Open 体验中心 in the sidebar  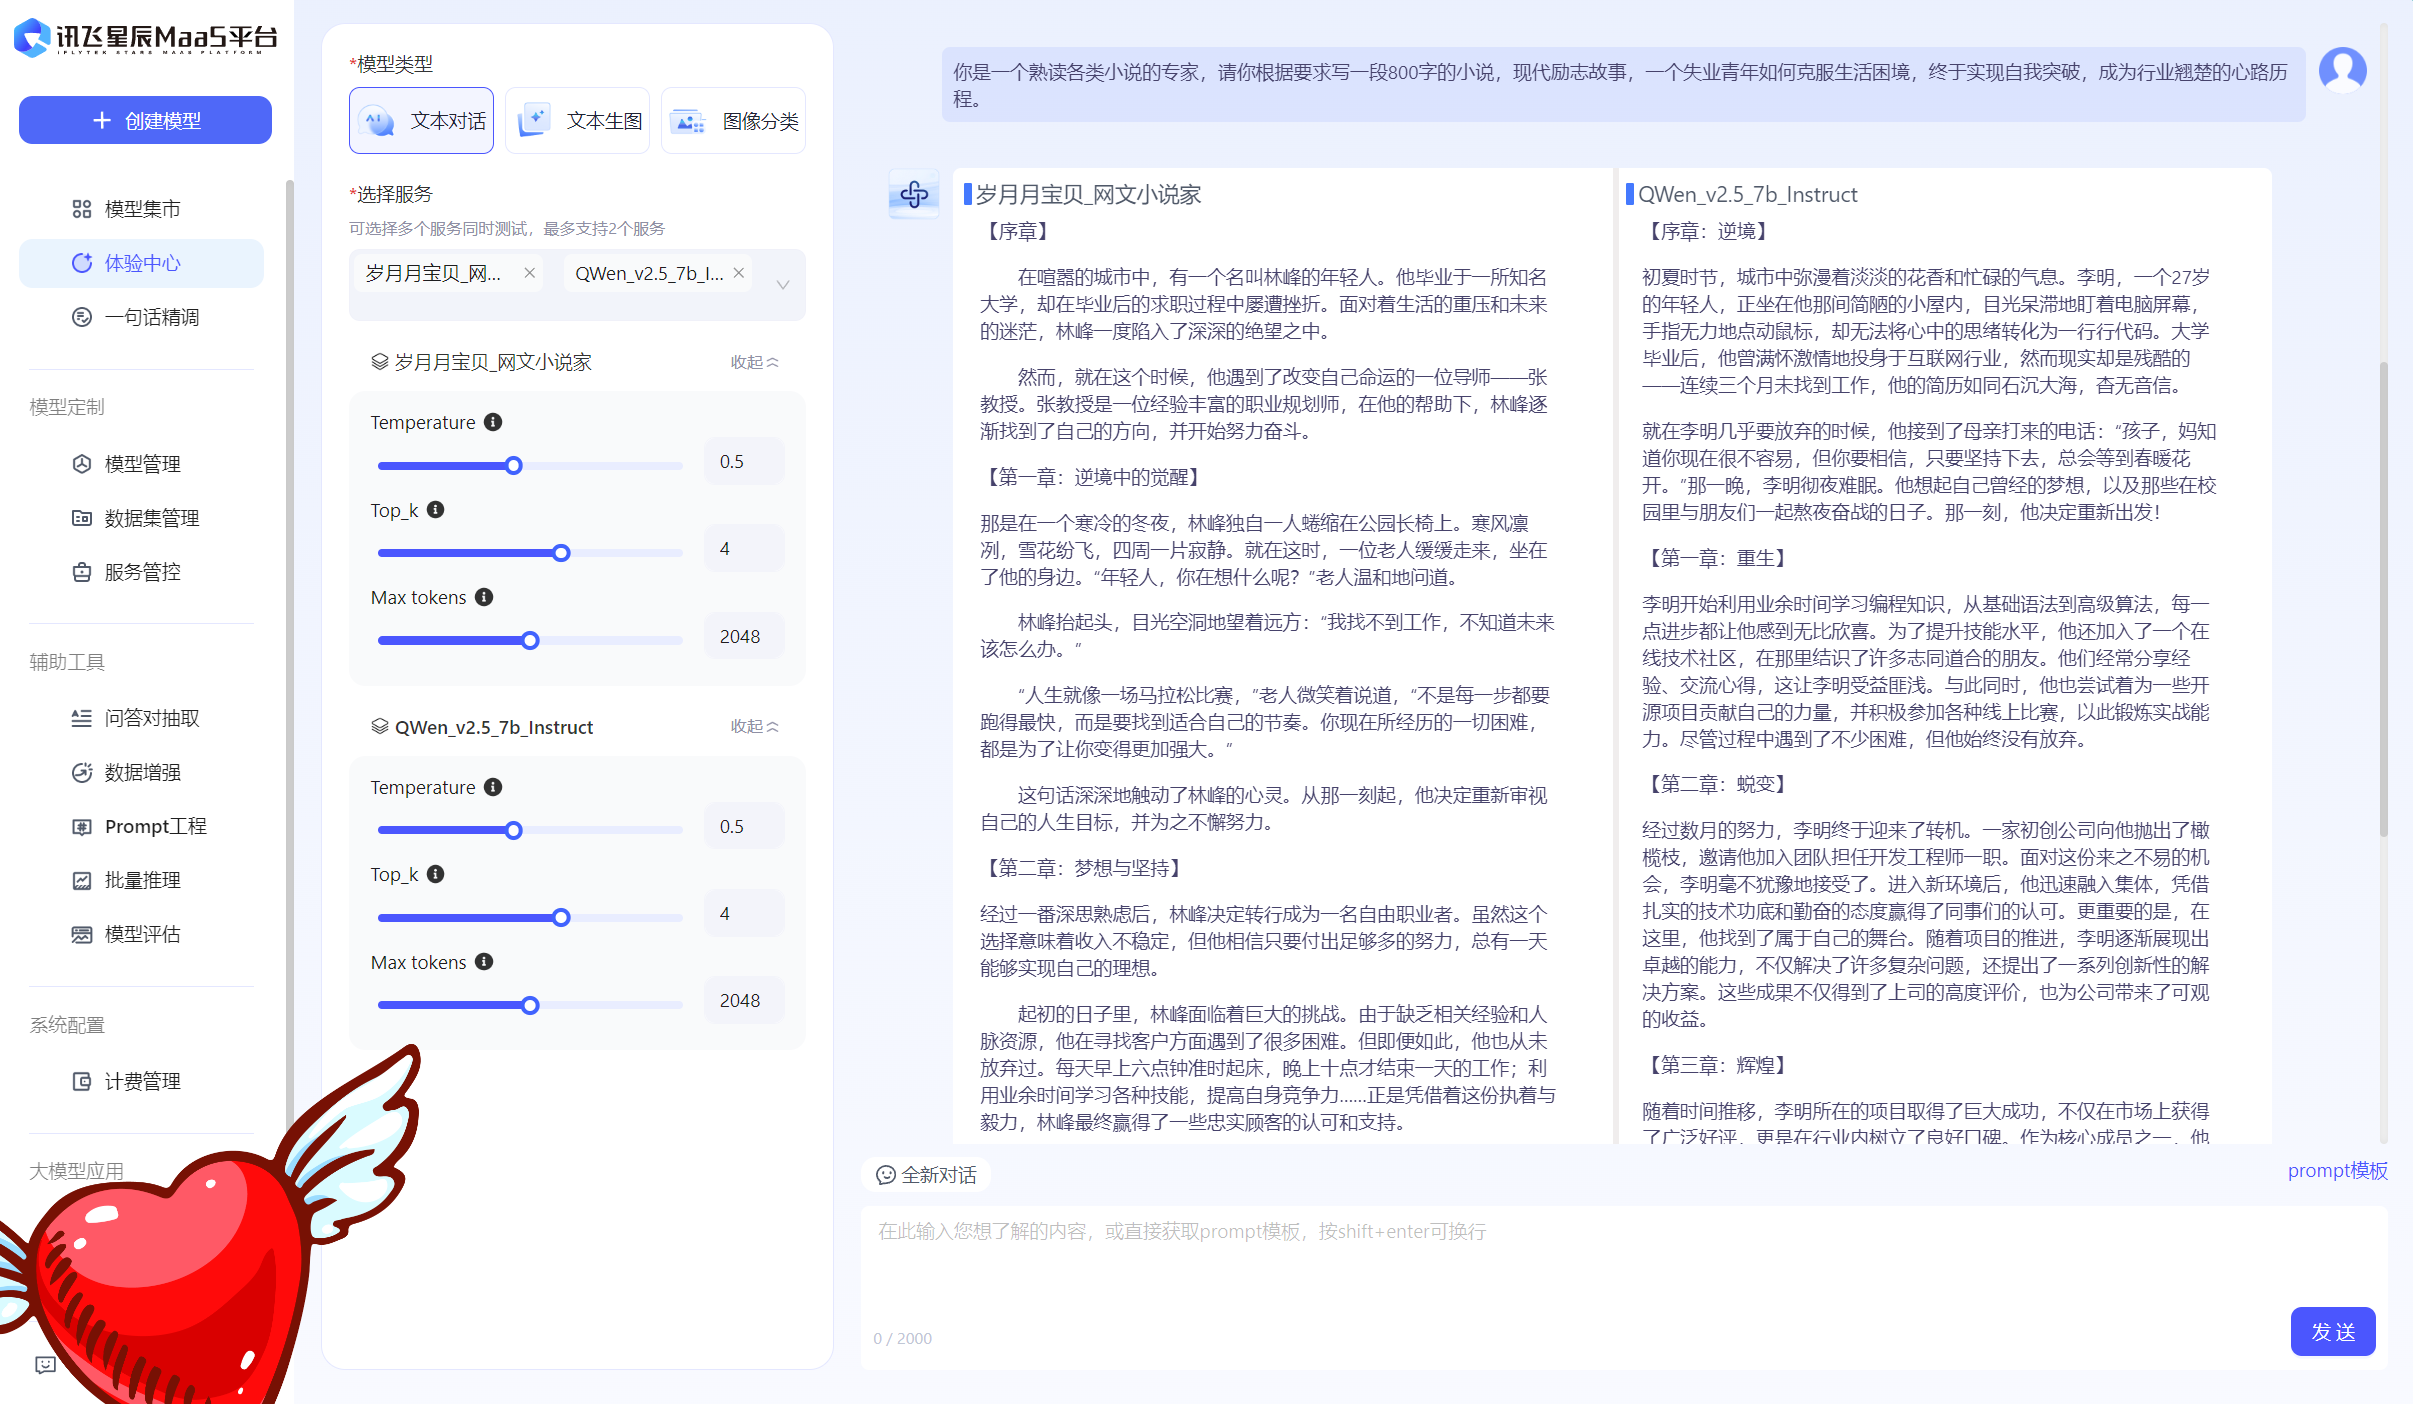(x=141, y=263)
